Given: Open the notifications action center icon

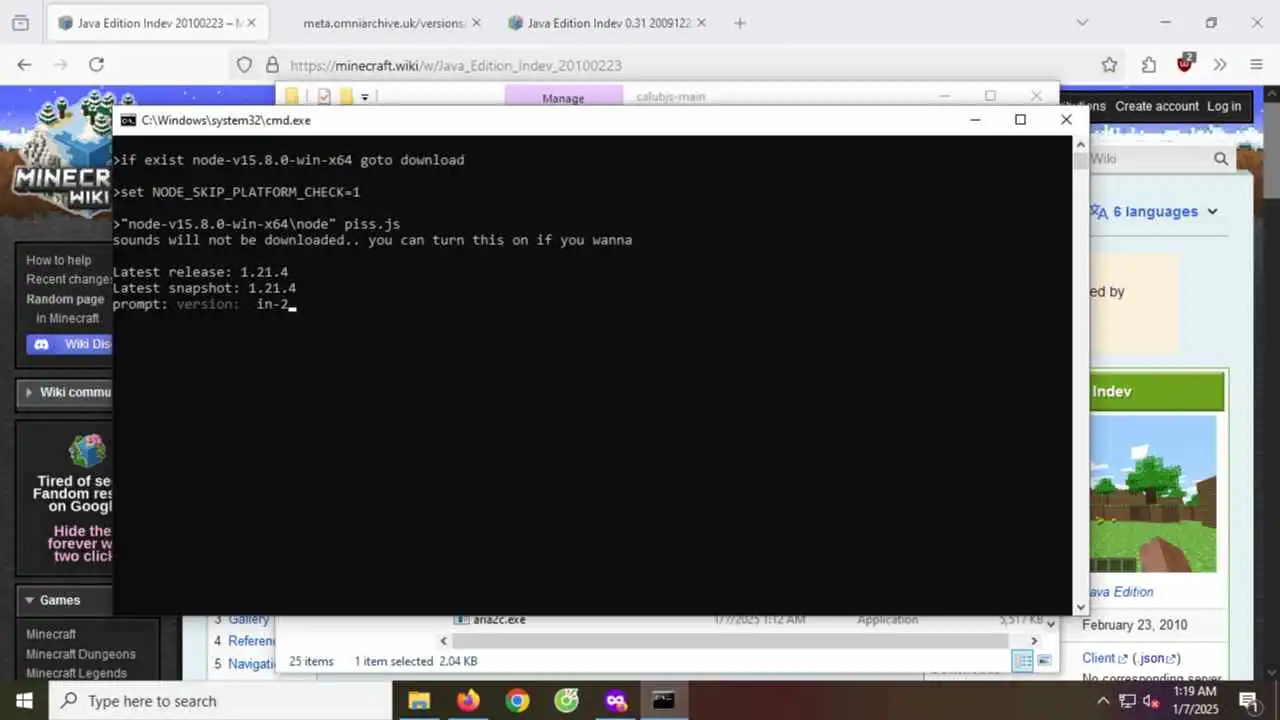Looking at the screenshot, I should point(1249,701).
